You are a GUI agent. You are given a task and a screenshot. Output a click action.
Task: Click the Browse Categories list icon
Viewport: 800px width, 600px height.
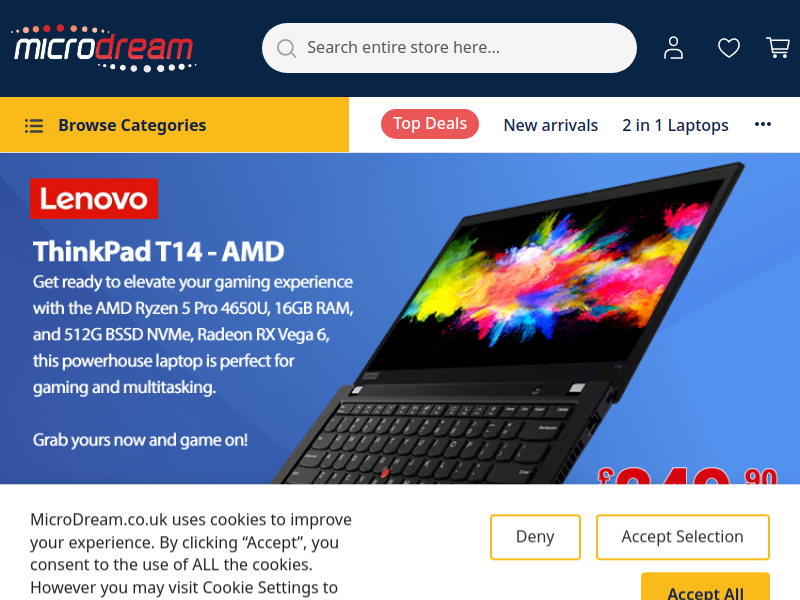[34, 126]
